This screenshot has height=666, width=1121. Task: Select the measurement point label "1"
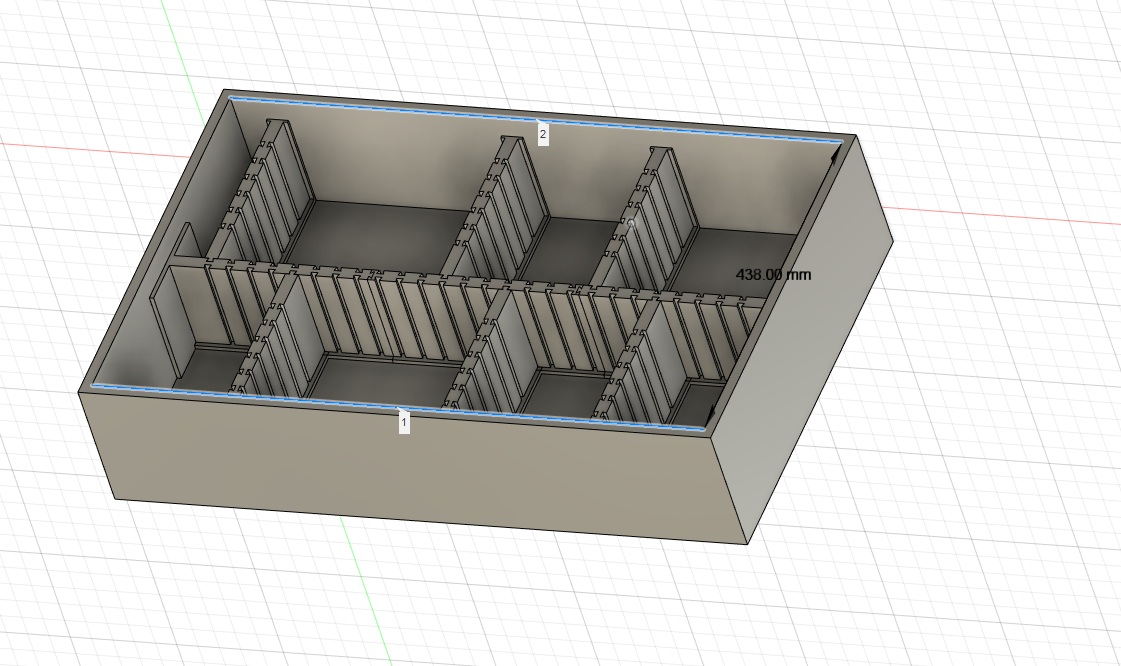point(404,422)
